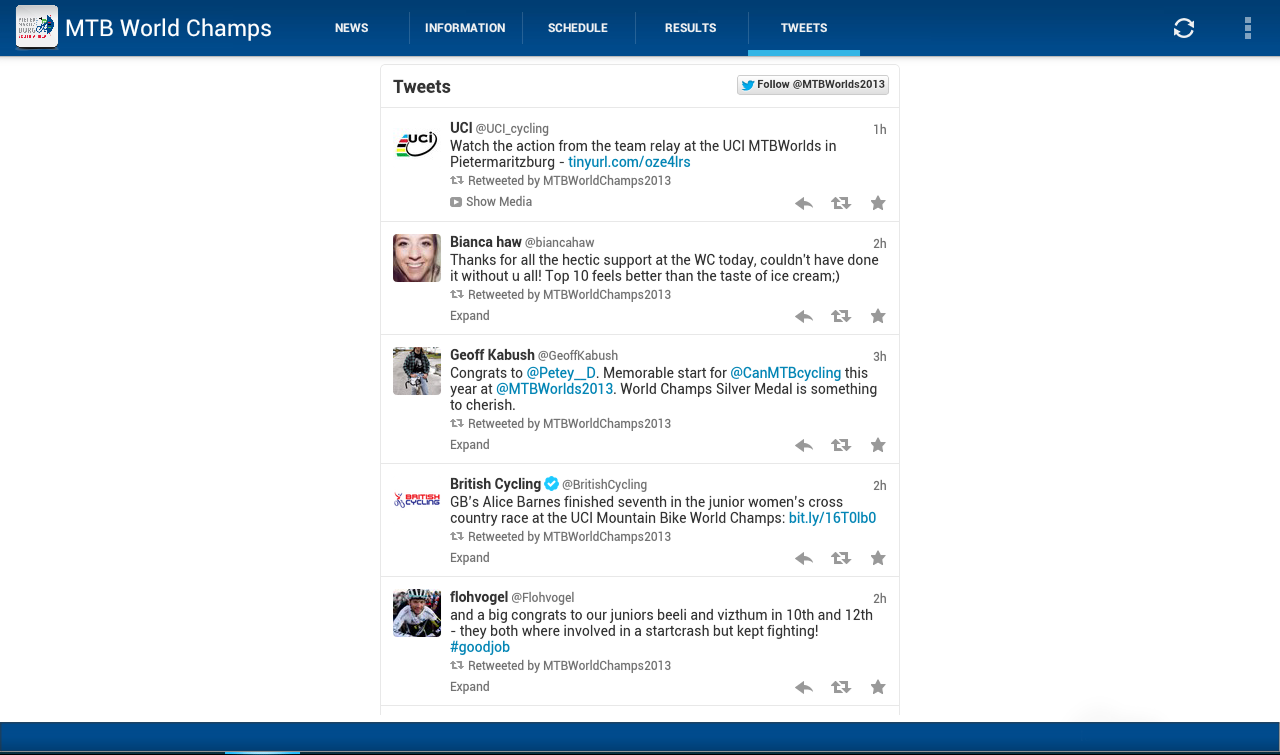Open the @UCI_cycling handle
The width and height of the screenshot is (1280, 755).
[x=512, y=129]
